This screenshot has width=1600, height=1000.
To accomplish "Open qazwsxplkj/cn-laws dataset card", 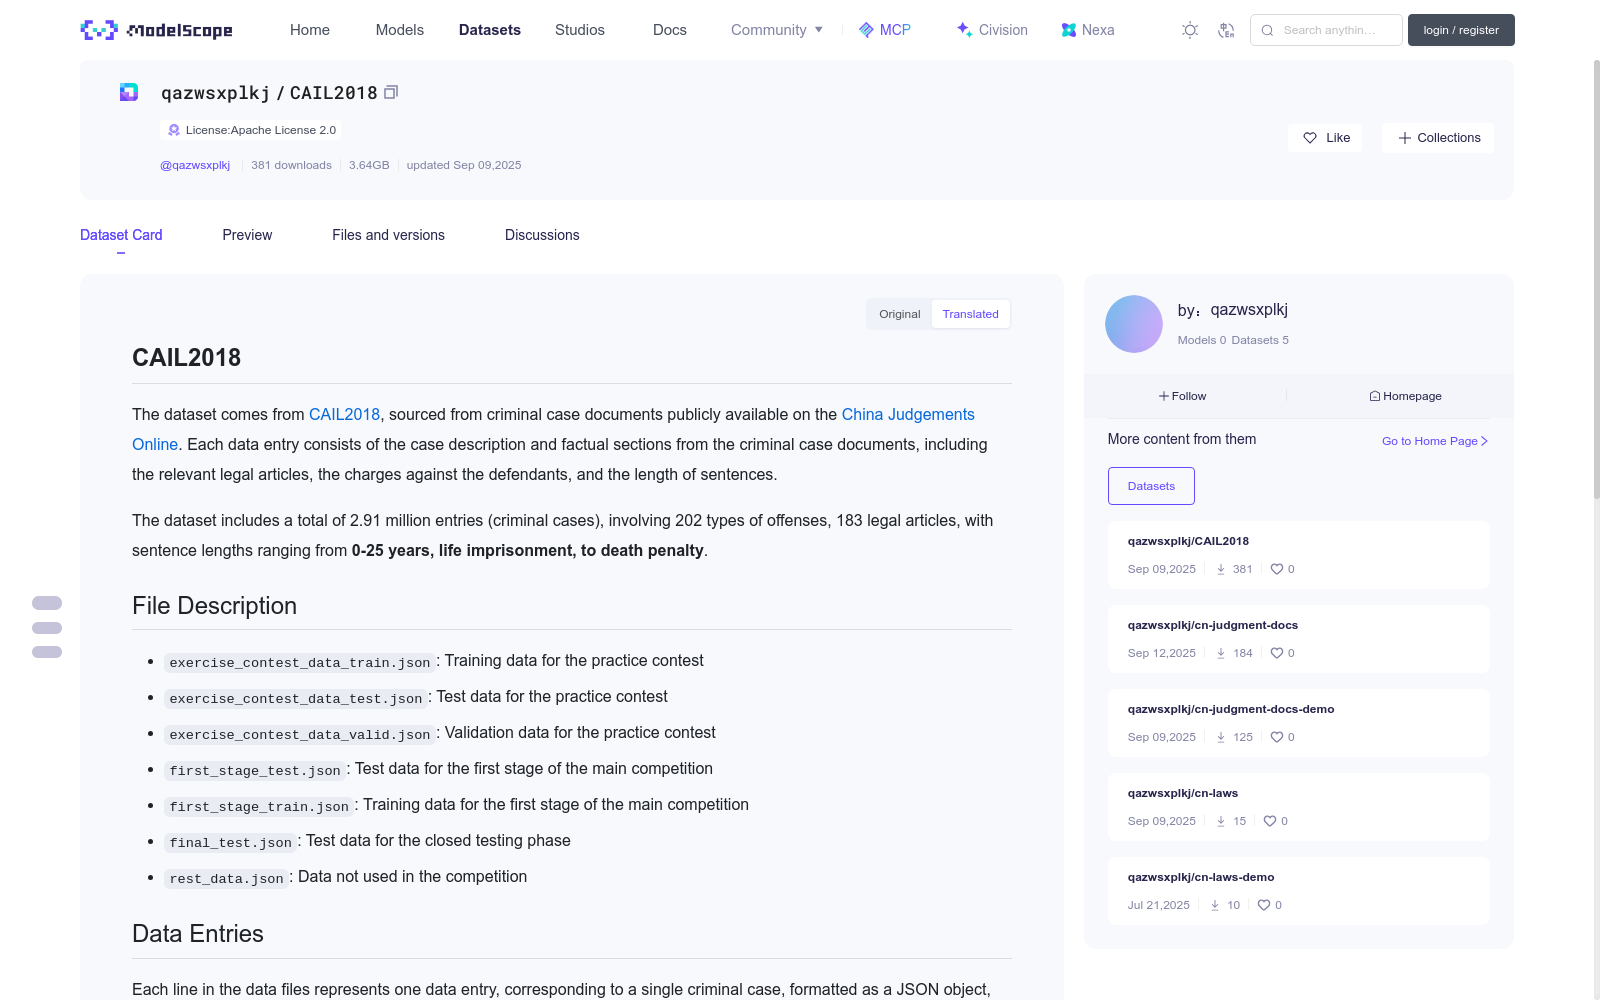I will click(x=1299, y=807).
